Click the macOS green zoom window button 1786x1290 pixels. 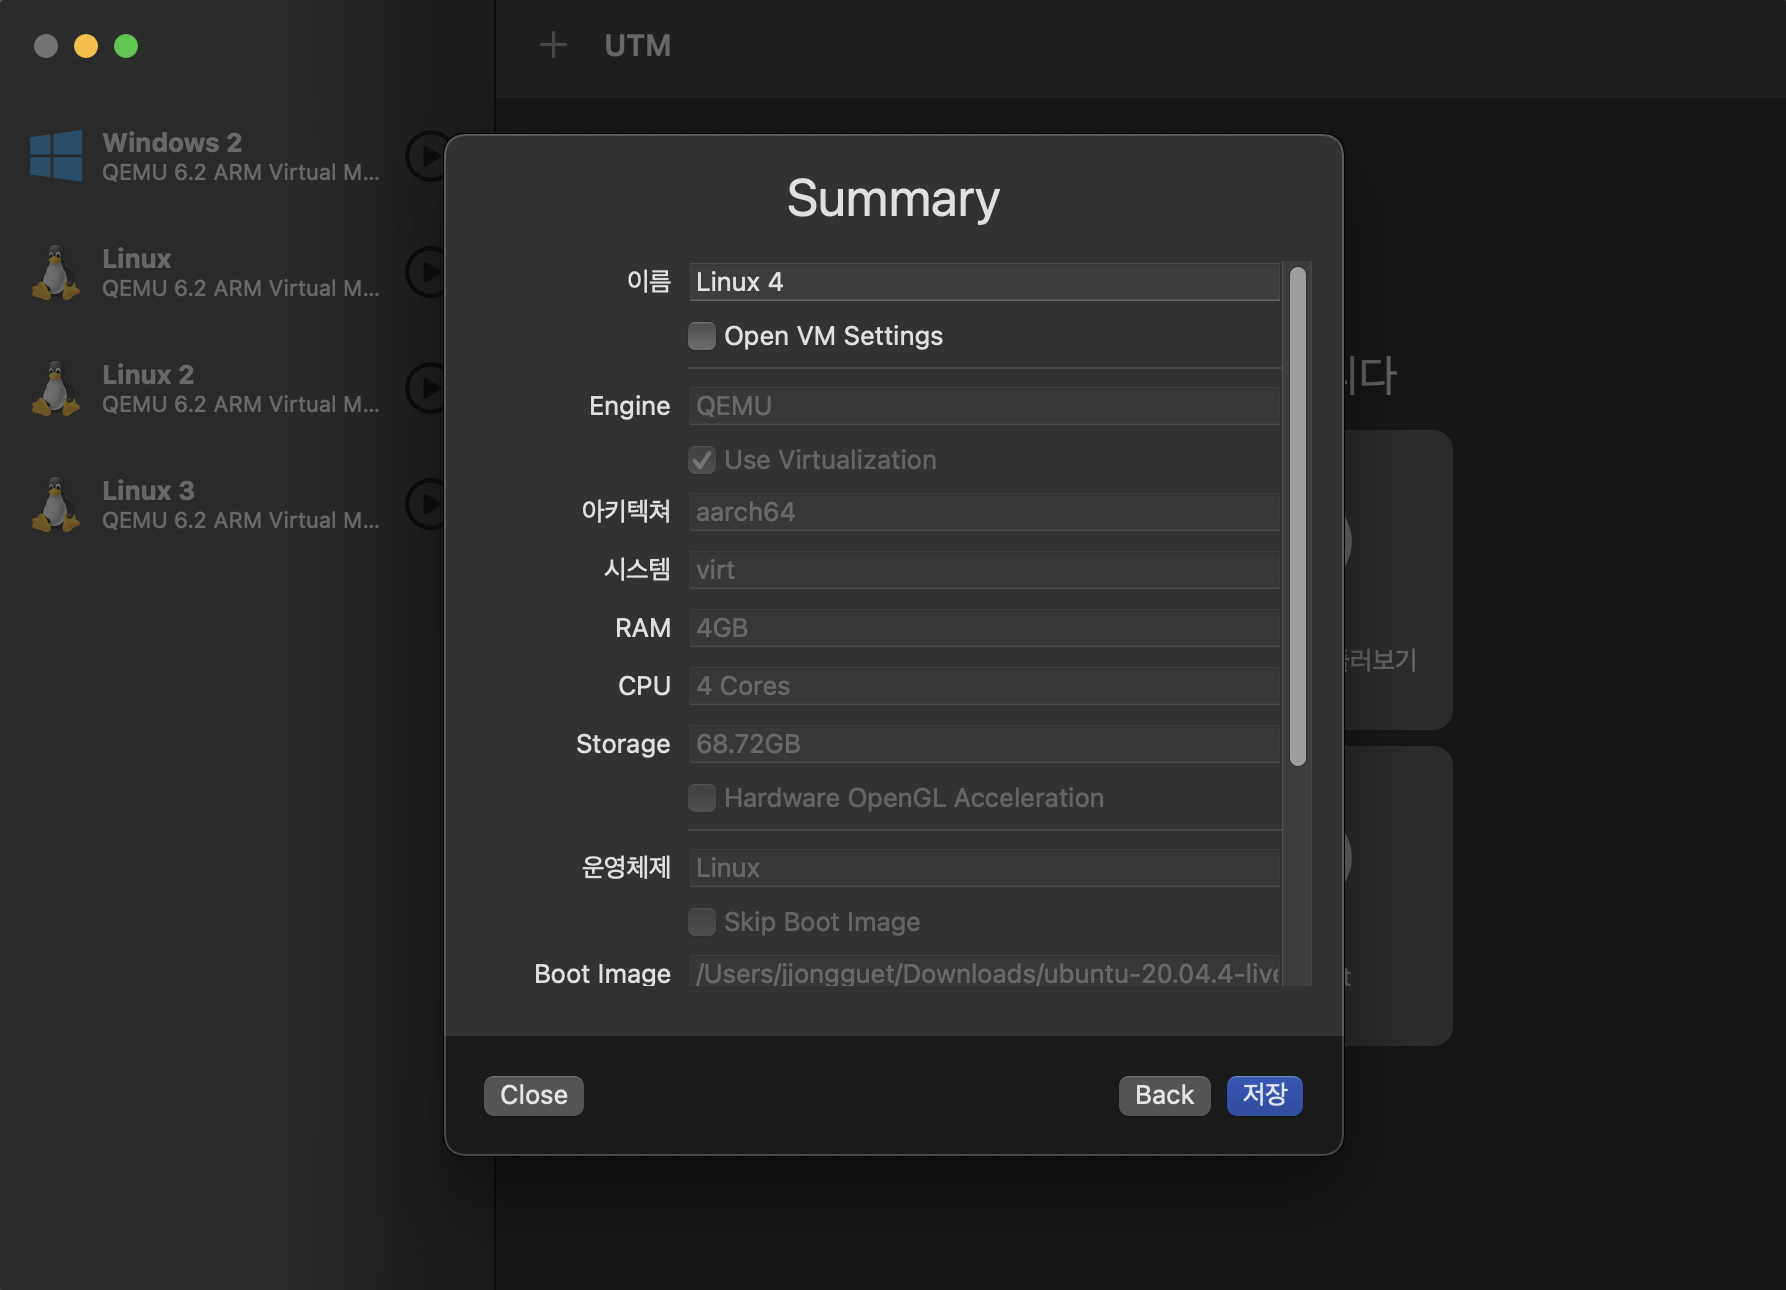(x=126, y=46)
